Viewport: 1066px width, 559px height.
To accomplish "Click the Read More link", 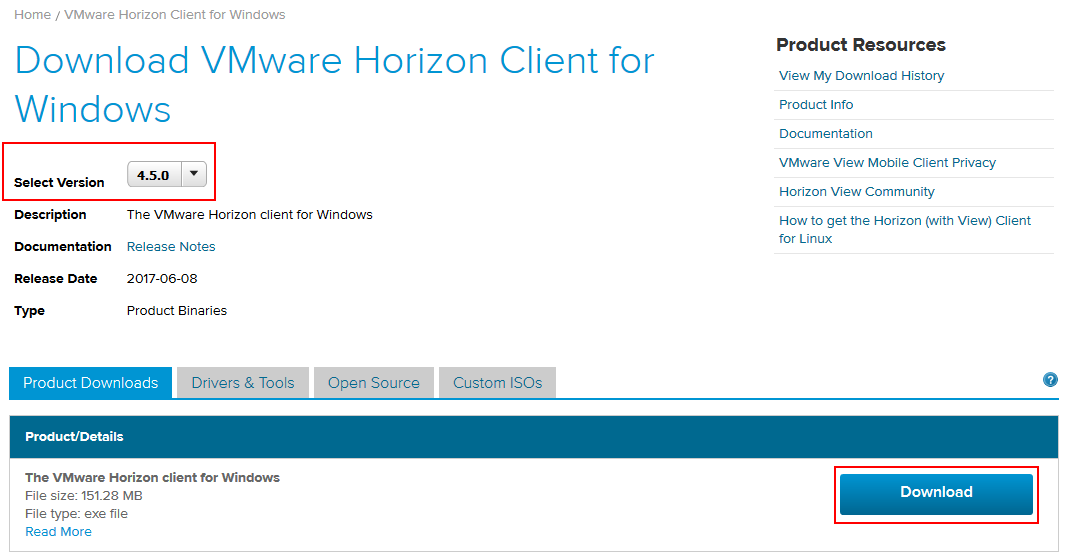I will 58,532.
